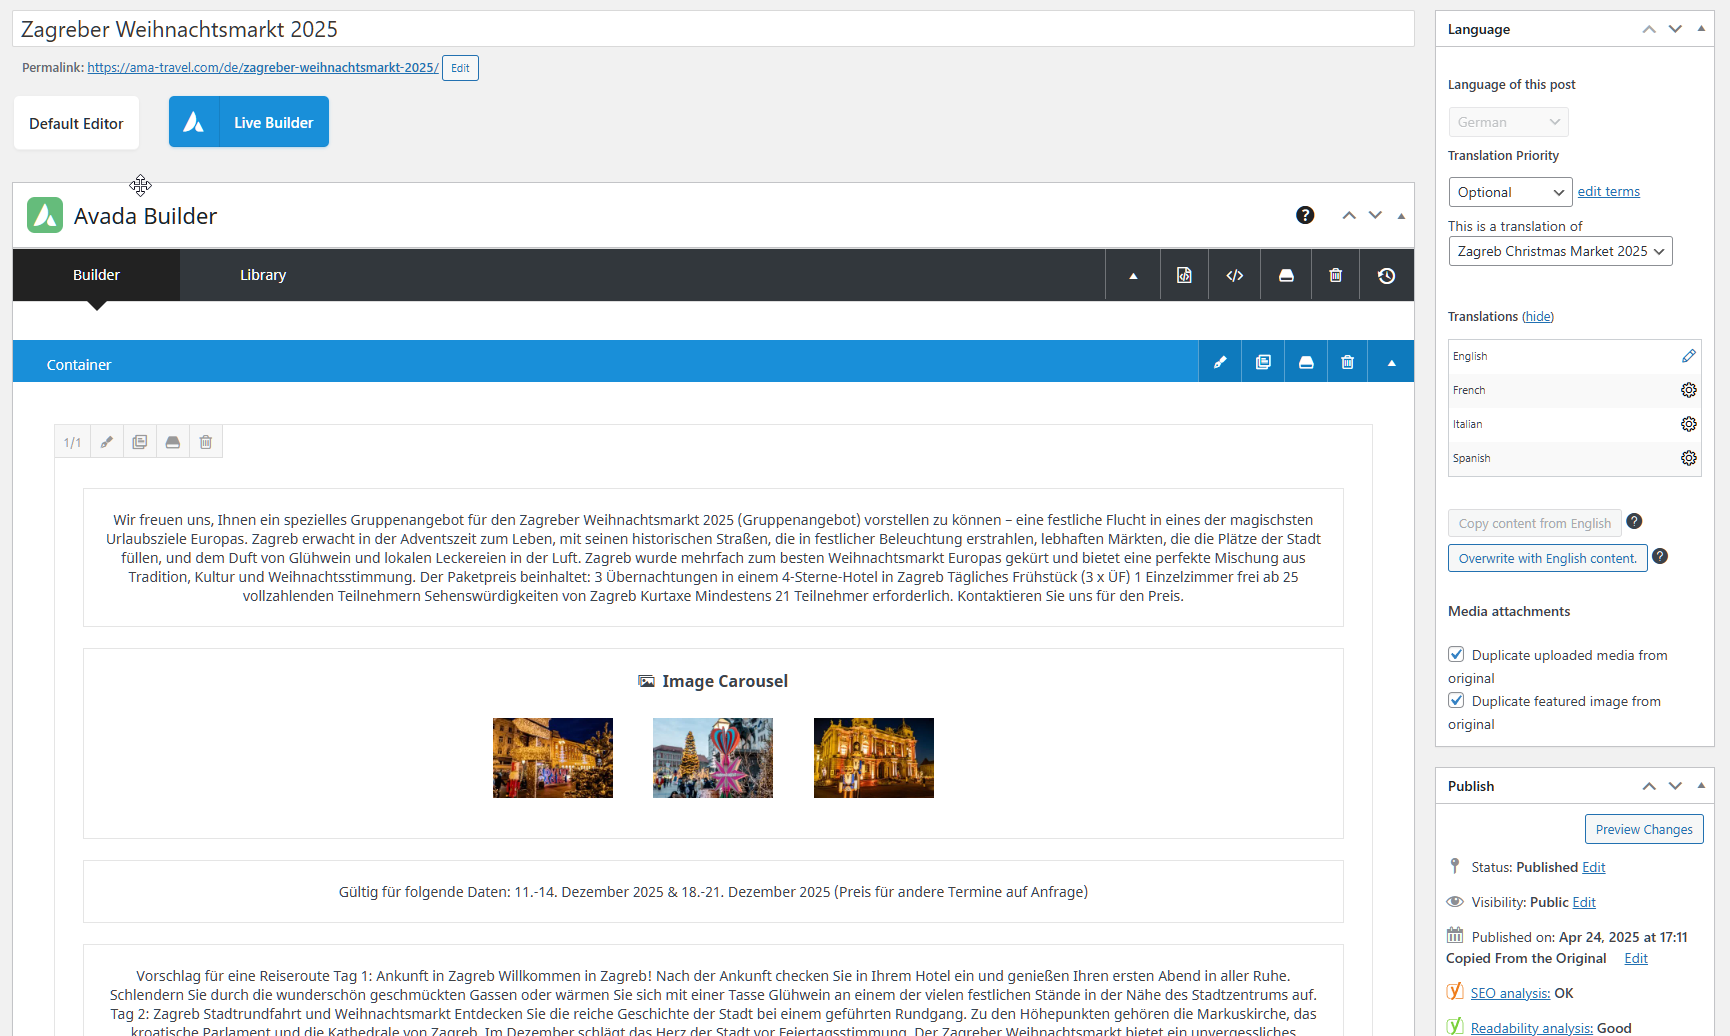Open the 'This is a translation of' dropdown

coord(1560,251)
